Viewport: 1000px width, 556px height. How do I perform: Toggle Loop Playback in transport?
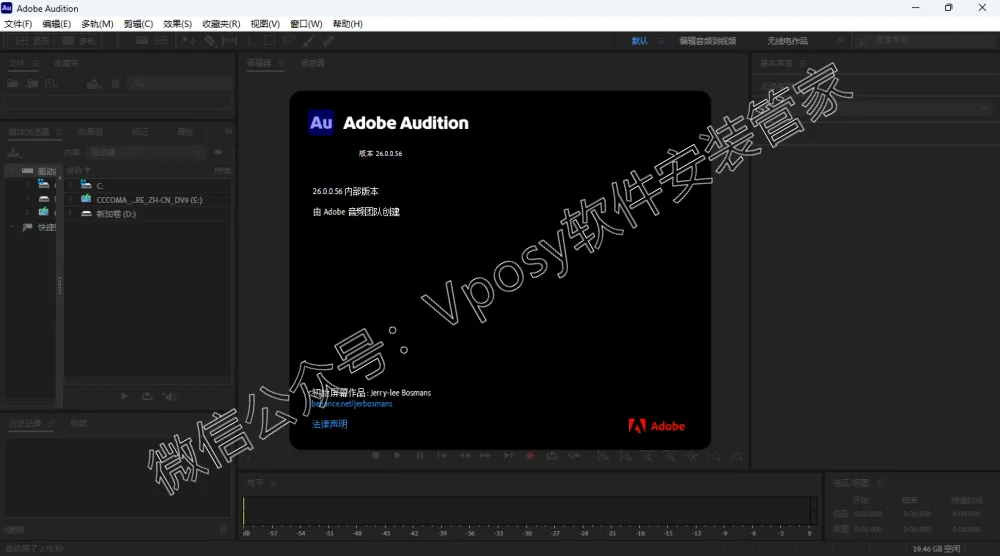(x=552, y=456)
